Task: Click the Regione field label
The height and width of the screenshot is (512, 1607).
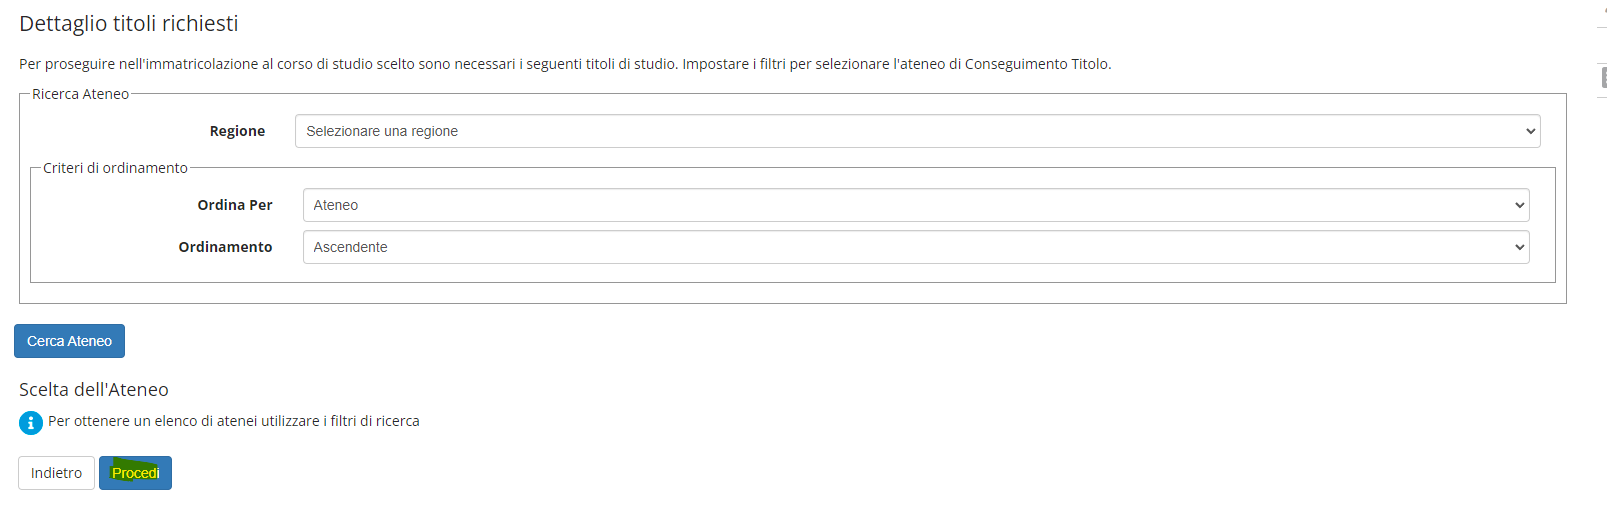Action: (237, 131)
